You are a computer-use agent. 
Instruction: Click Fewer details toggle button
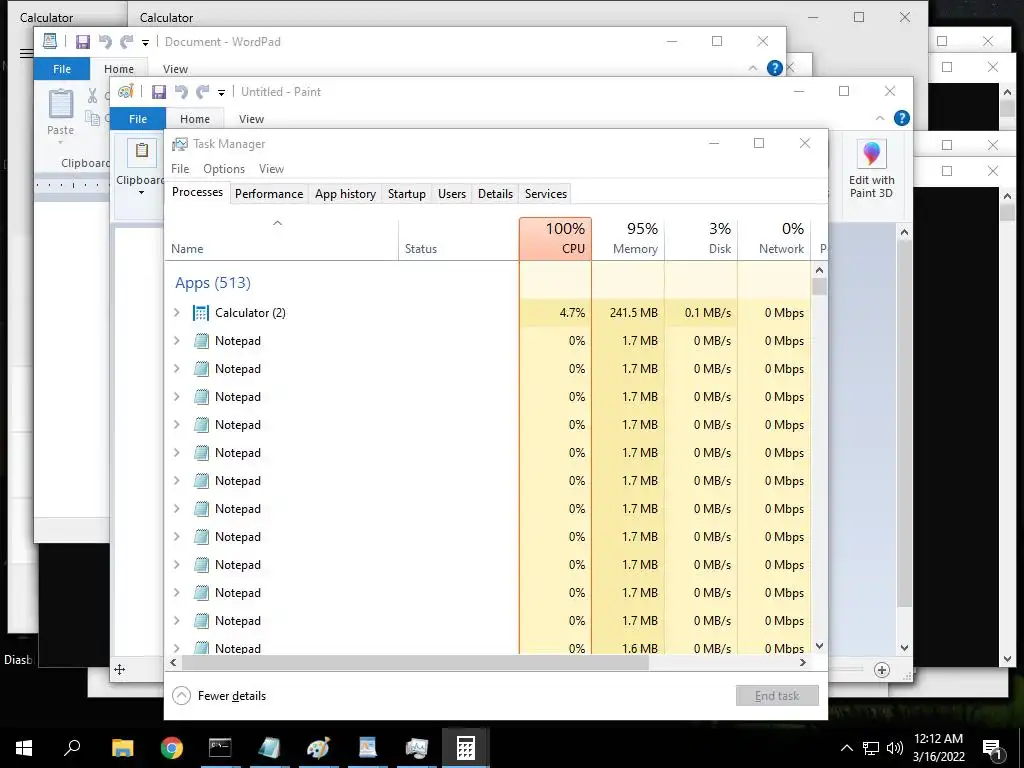coord(219,696)
